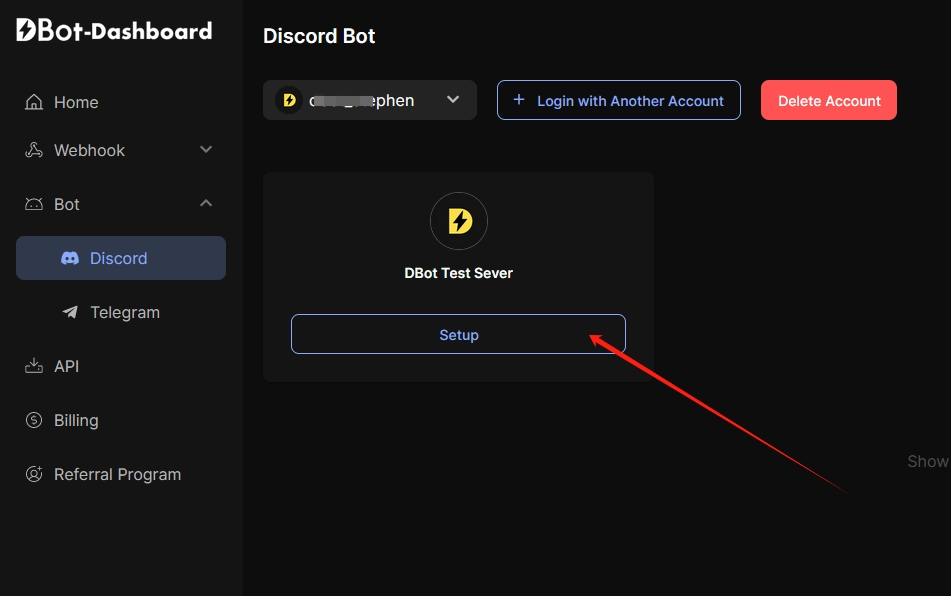Screen dimensions: 951x596
Task: Click the Discord Bot page heading
Action: (x=319, y=36)
